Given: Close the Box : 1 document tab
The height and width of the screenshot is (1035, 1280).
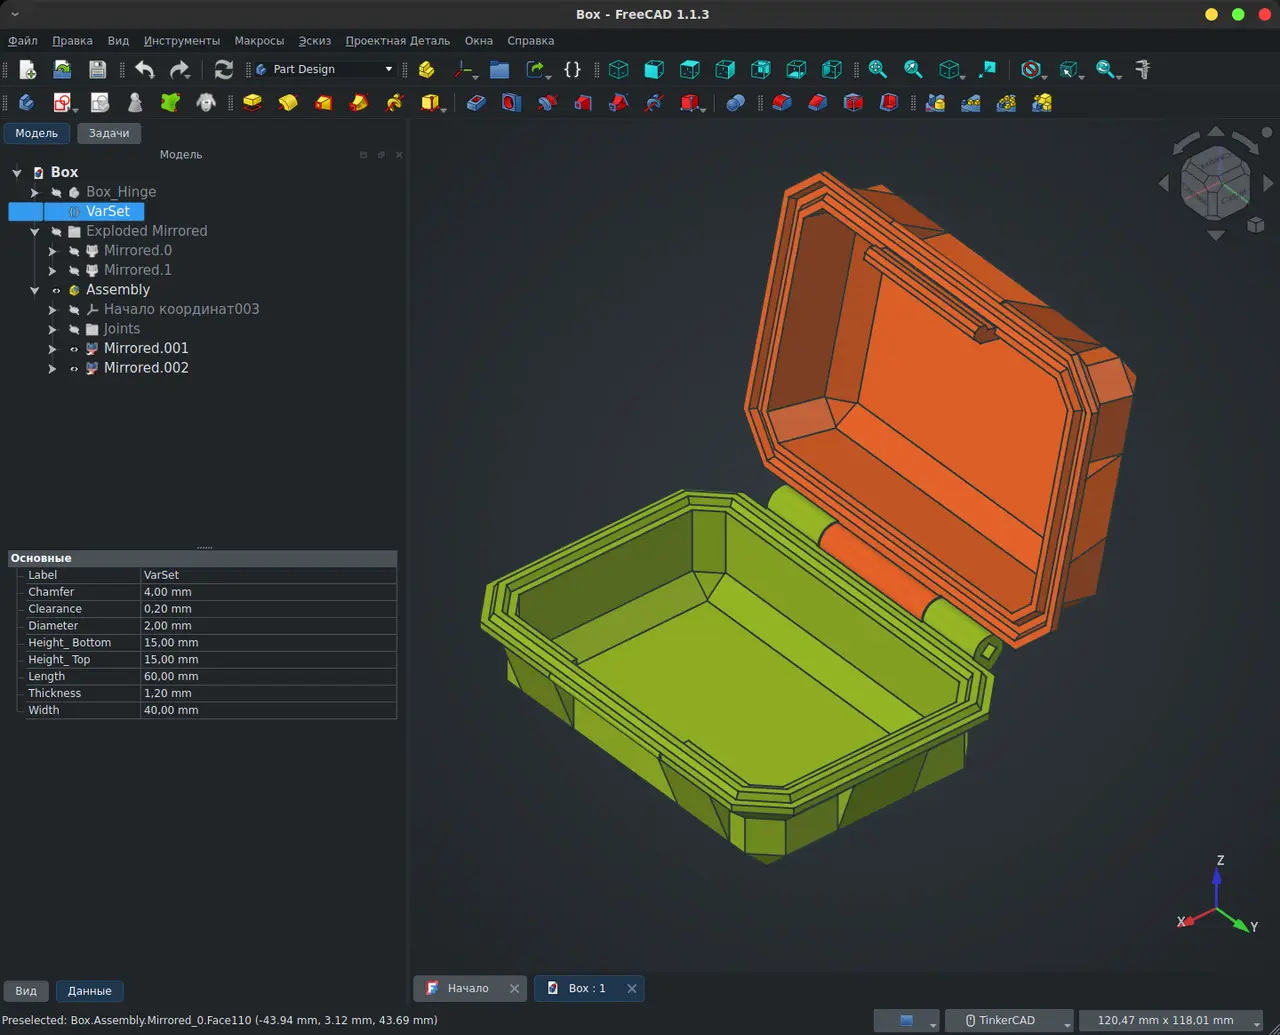Looking at the screenshot, I should (631, 988).
